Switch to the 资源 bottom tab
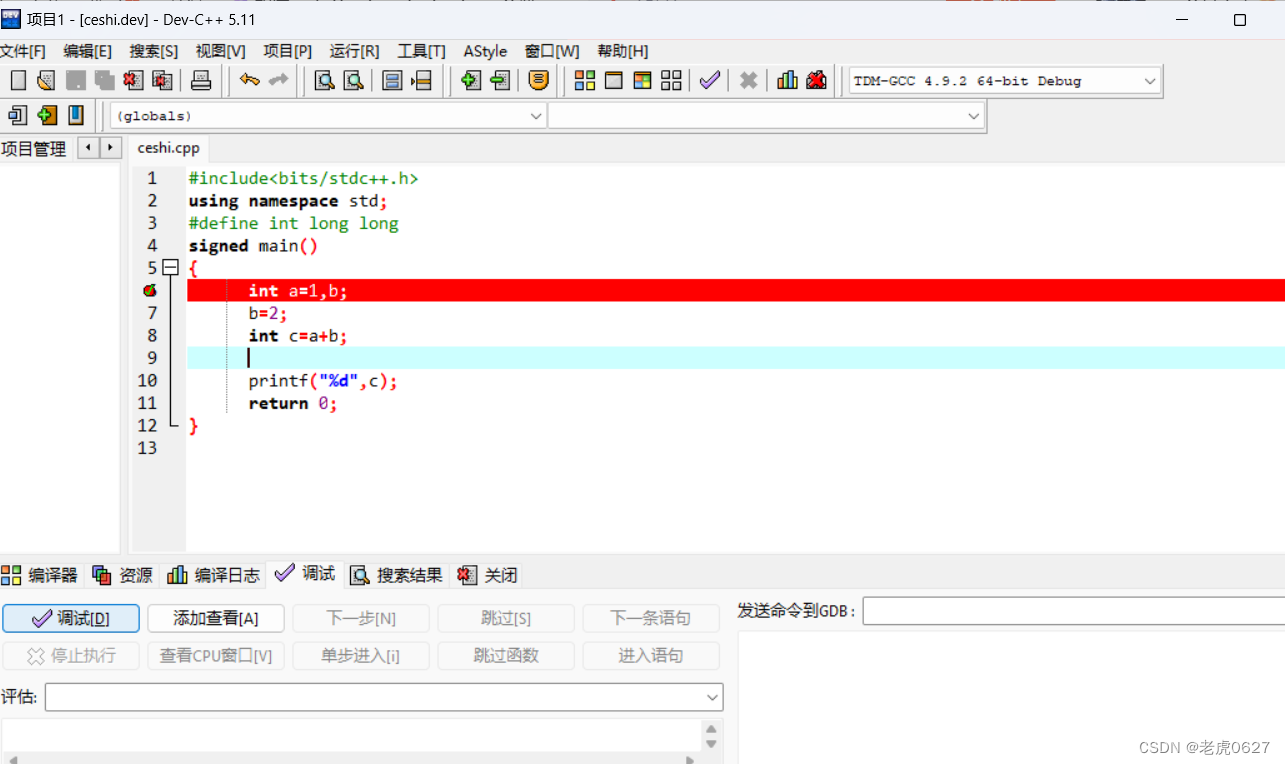This screenshot has width=1285, height=764. (122, 575)
